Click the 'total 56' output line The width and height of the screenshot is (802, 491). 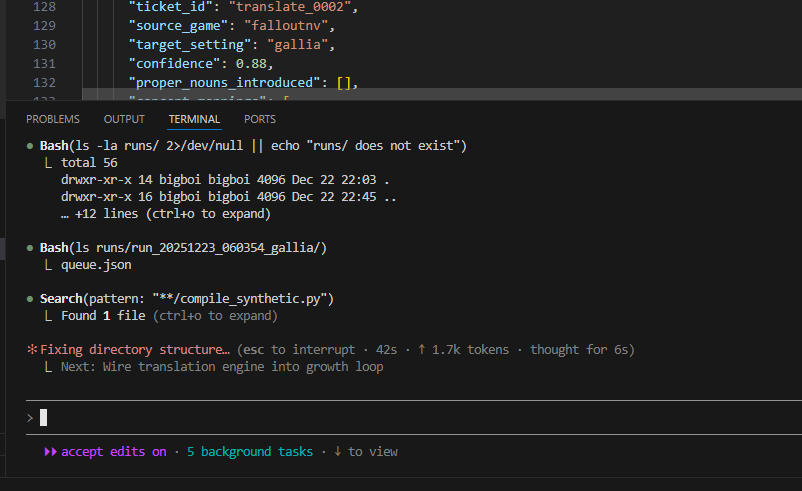click(x=89, y=163)
